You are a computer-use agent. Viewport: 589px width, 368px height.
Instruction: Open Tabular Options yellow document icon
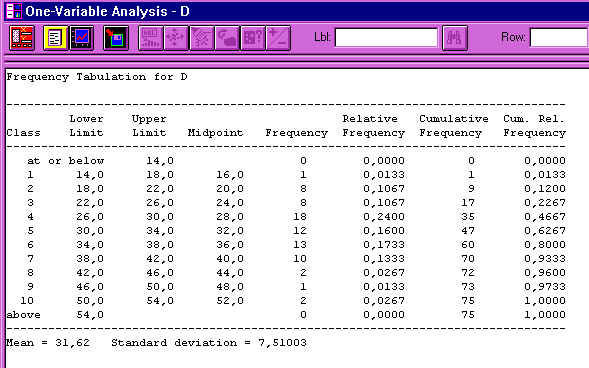click(55, 38)
